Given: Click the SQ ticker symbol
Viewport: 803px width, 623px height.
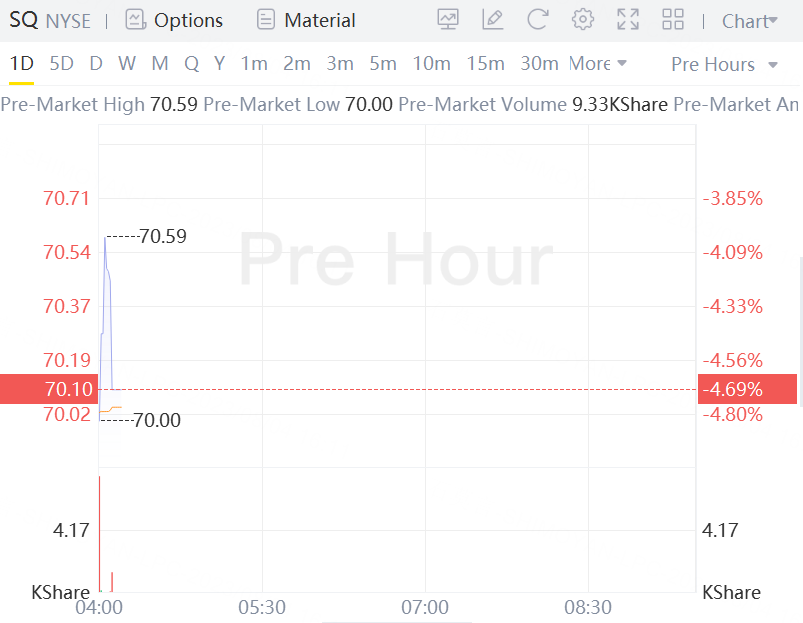Looking at the screenshot, I should coord(23,20).
